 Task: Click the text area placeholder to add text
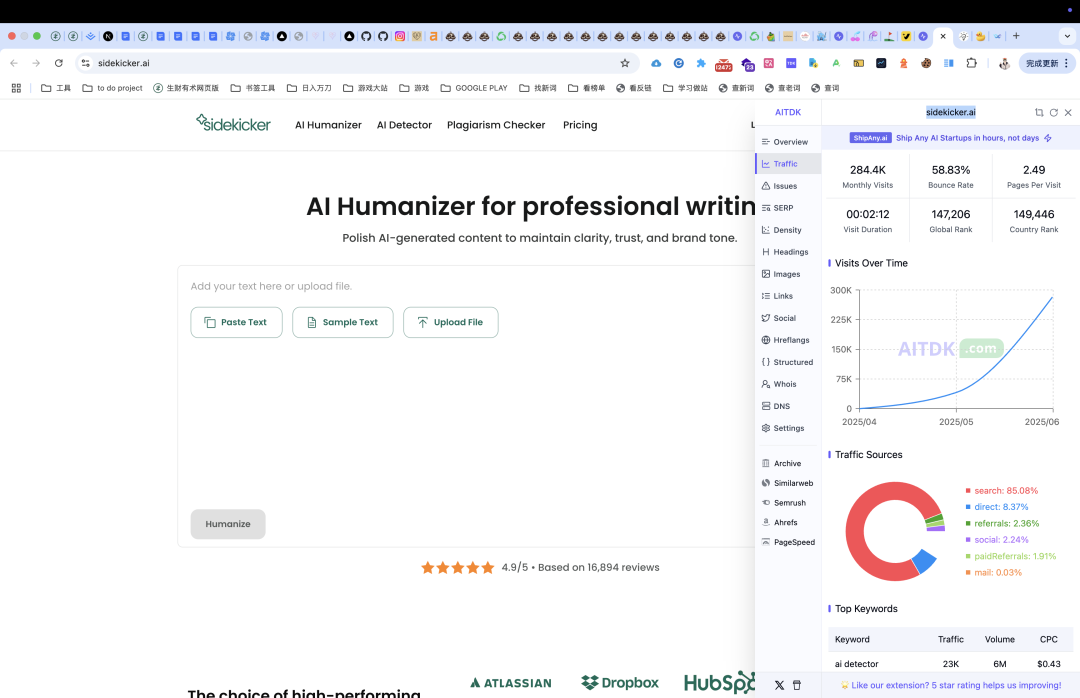(x=271, y=287)
